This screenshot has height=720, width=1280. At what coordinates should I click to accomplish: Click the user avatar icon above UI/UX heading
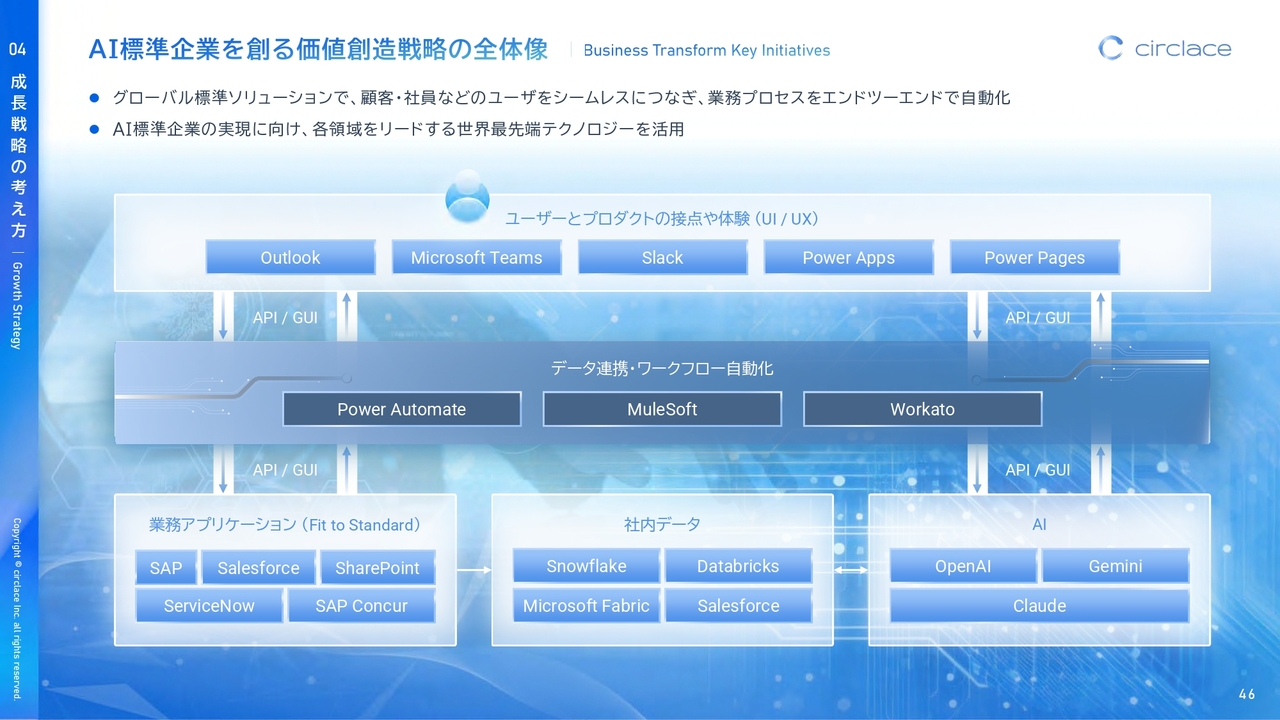[467, 197]
